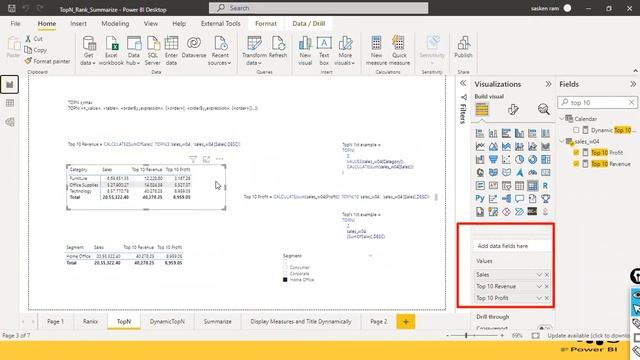
Task: Select Home Office in Segment slicer
Action: 285,280
